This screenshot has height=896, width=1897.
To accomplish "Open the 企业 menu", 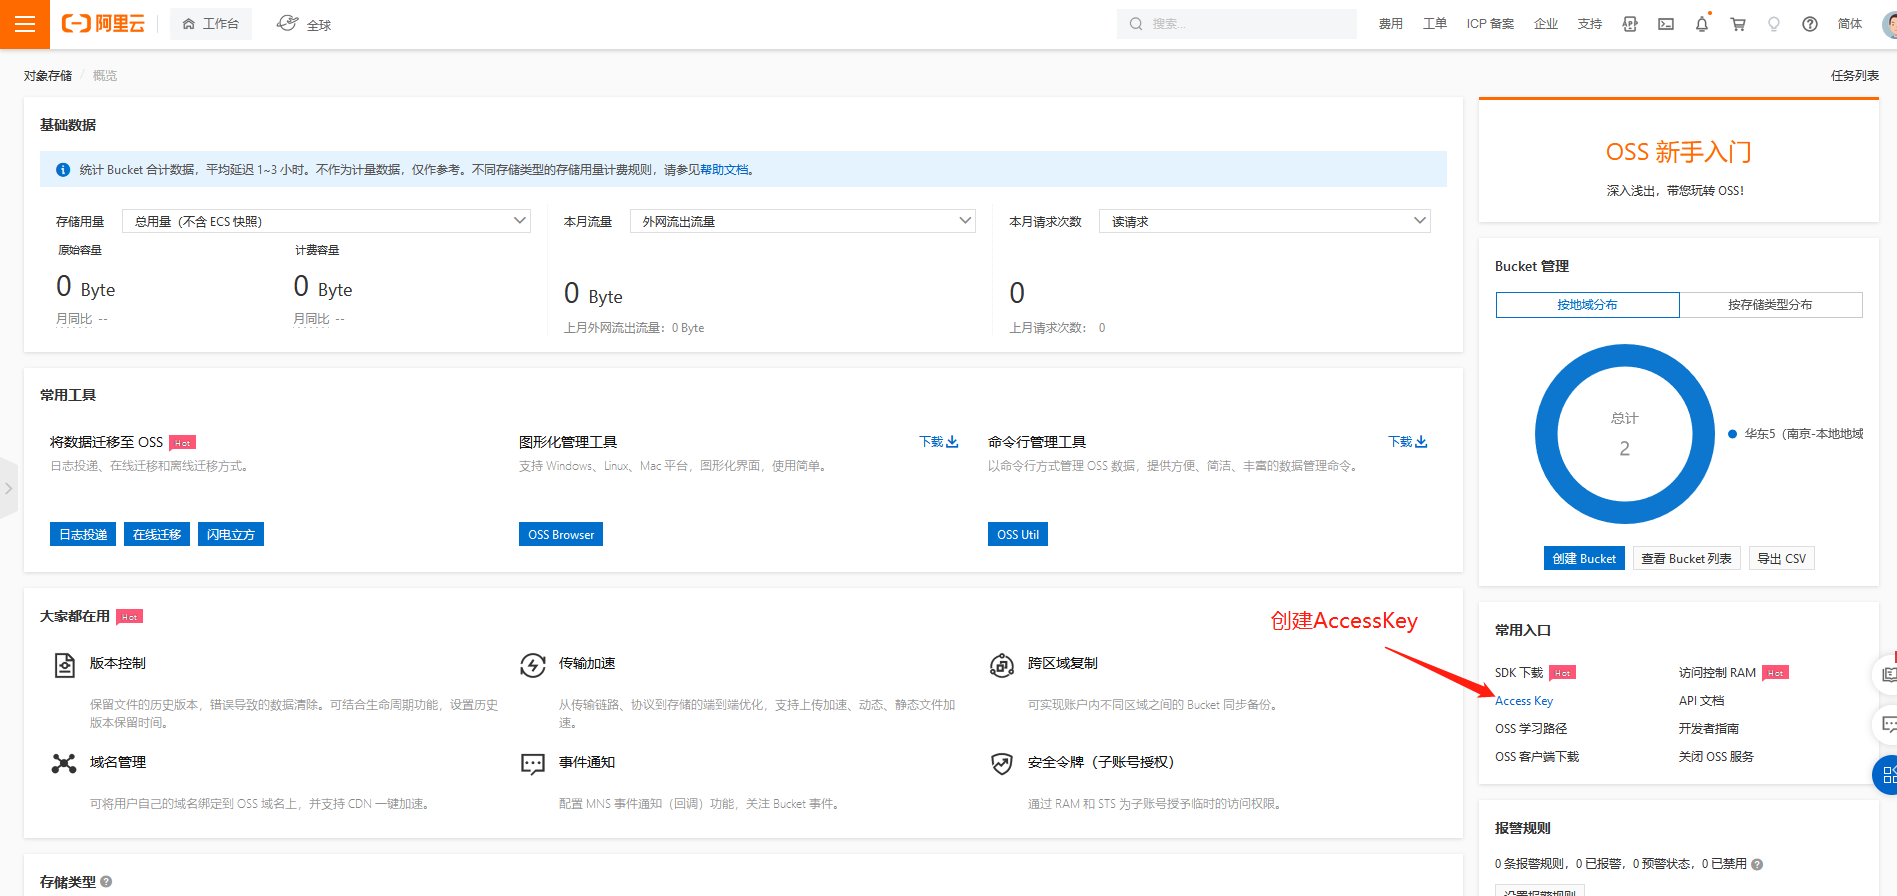I will [1546, 24].
